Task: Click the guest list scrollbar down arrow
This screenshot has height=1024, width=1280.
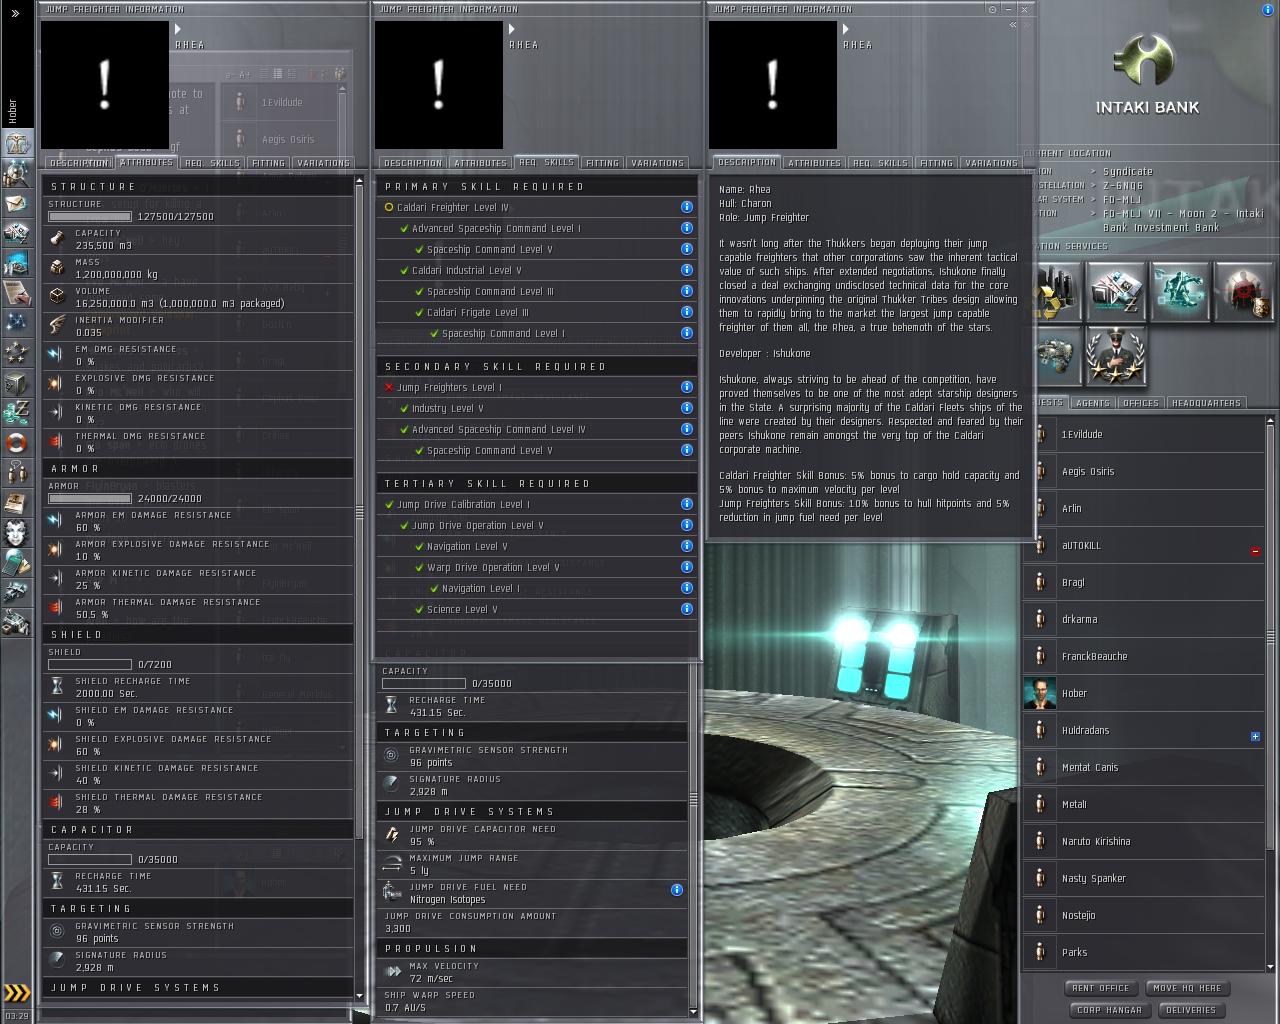Action: pos(1271,967)
